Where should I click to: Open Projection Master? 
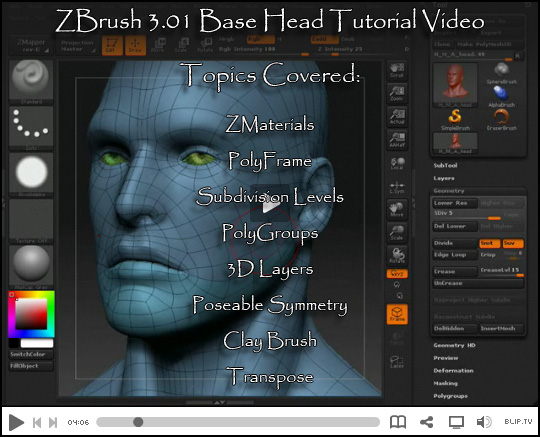77,46
